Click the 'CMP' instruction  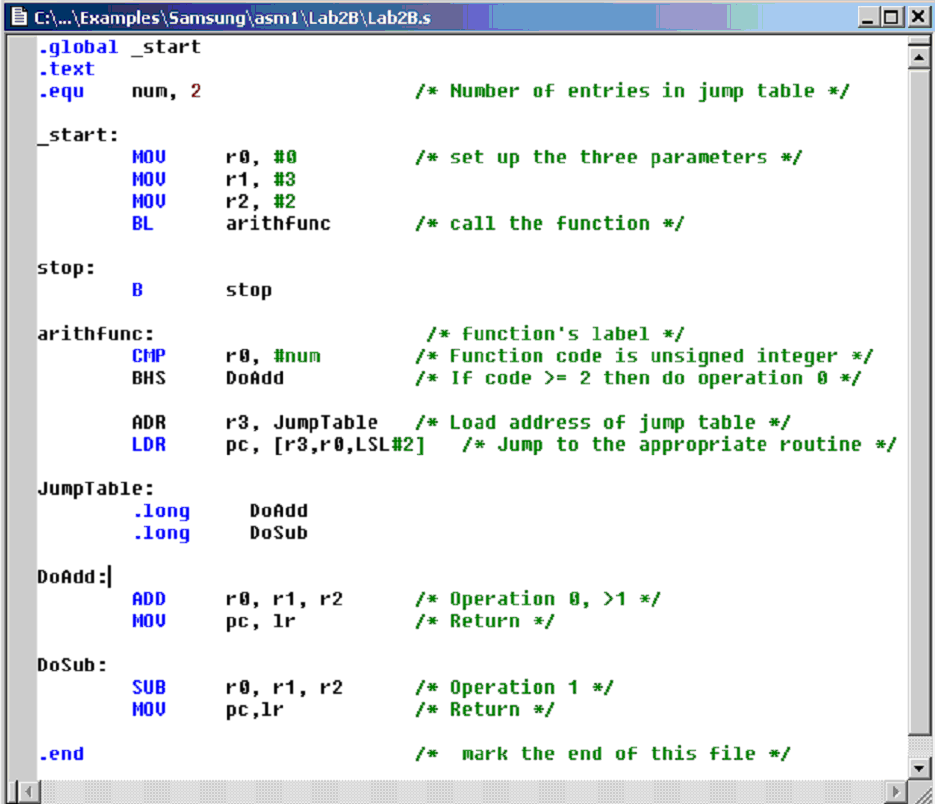coord(148,356)
